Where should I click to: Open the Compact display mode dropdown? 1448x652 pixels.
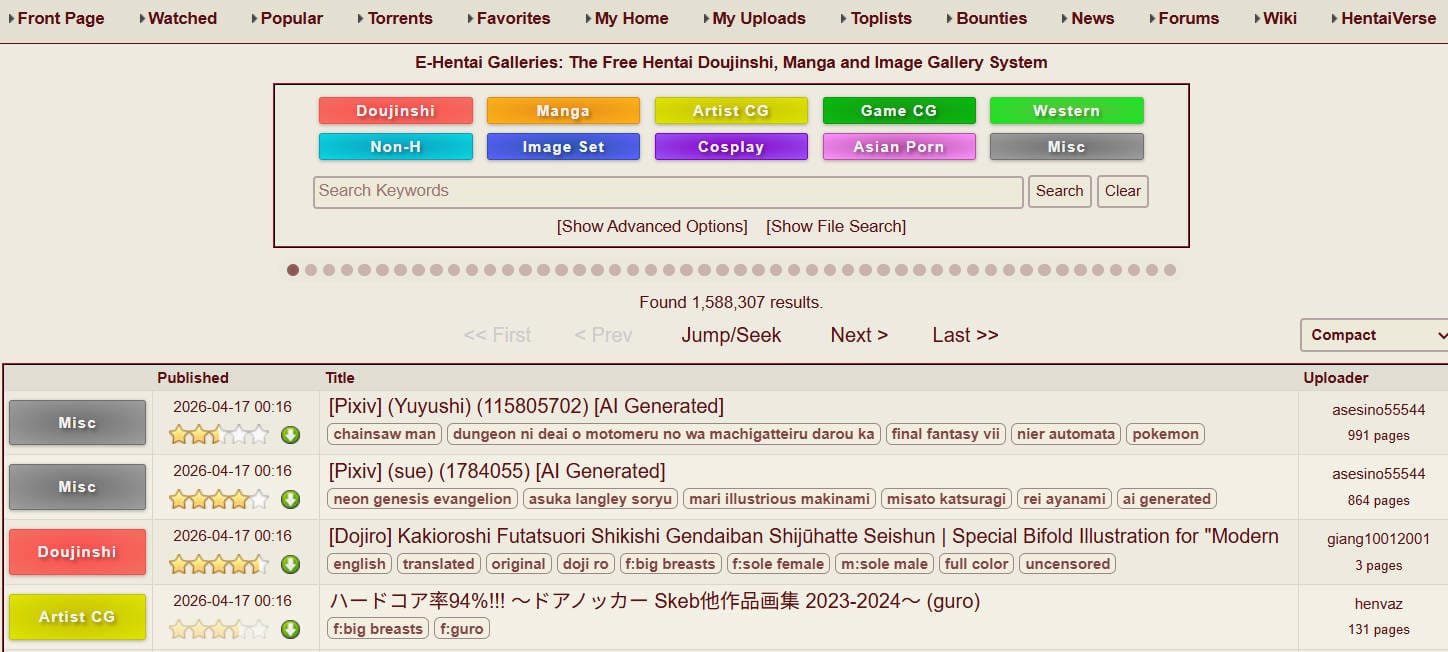click(x=1374, y=335)
